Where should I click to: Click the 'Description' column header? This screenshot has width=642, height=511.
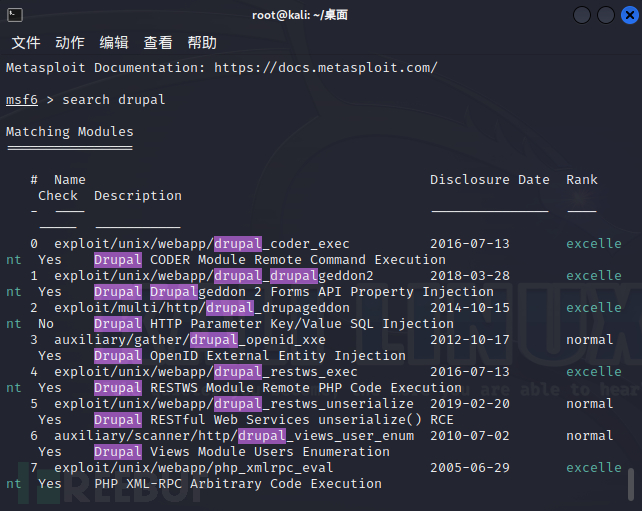coord(138,195)
